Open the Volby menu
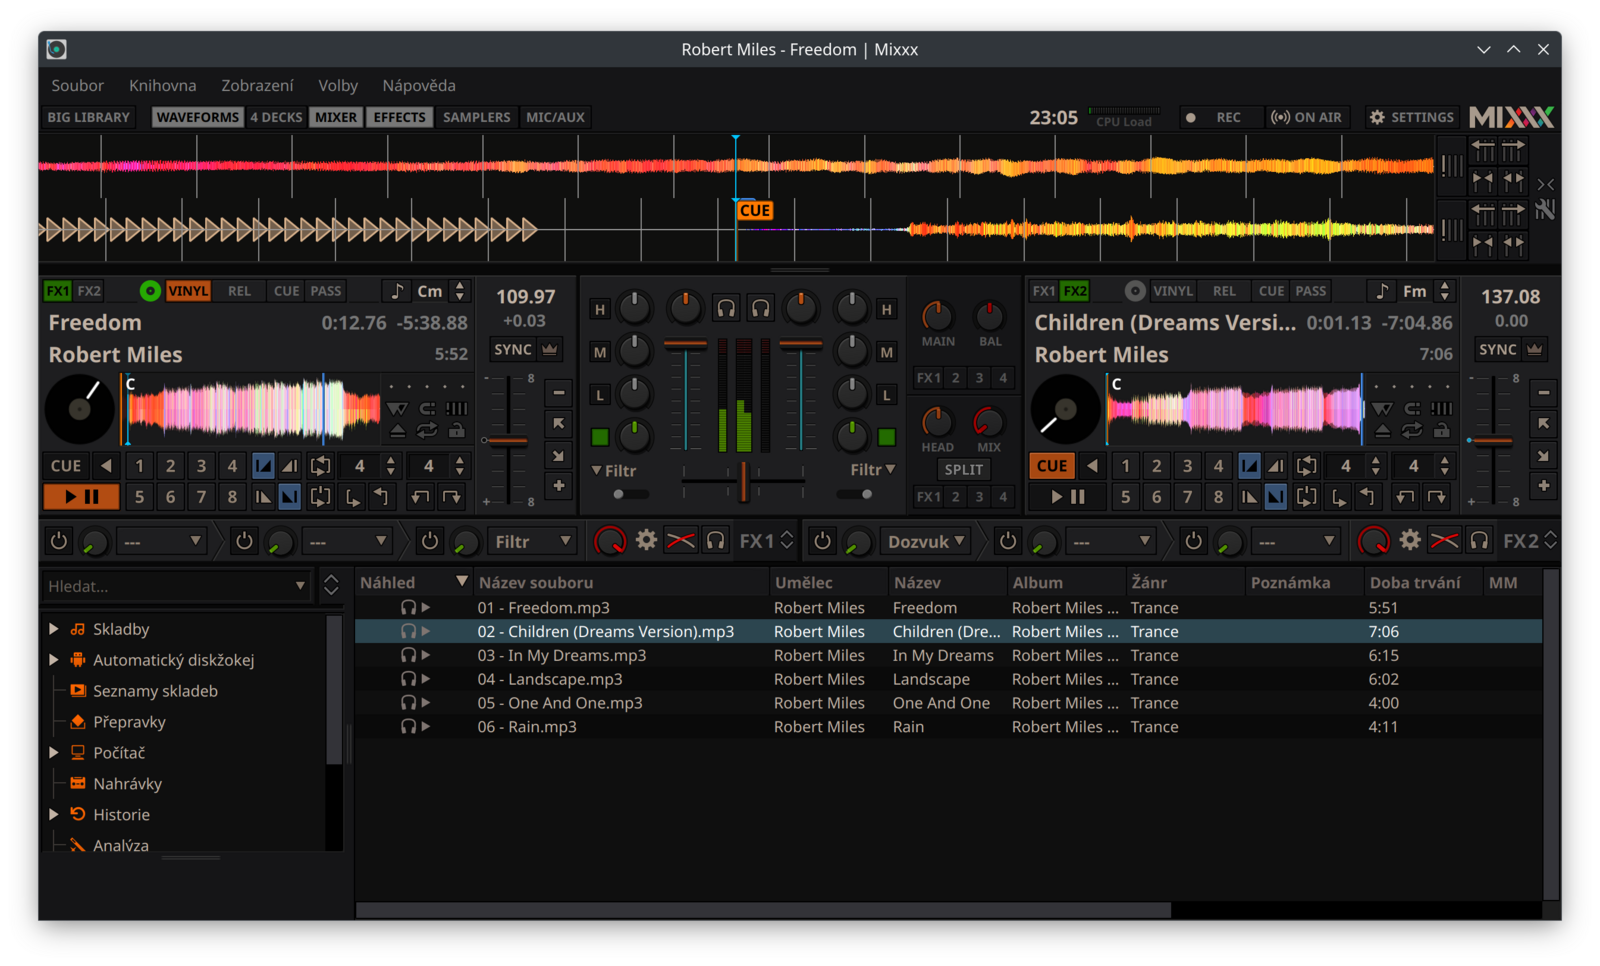Screen dimensions: 1600x966 pyautogui.click(x=338, y=86)
